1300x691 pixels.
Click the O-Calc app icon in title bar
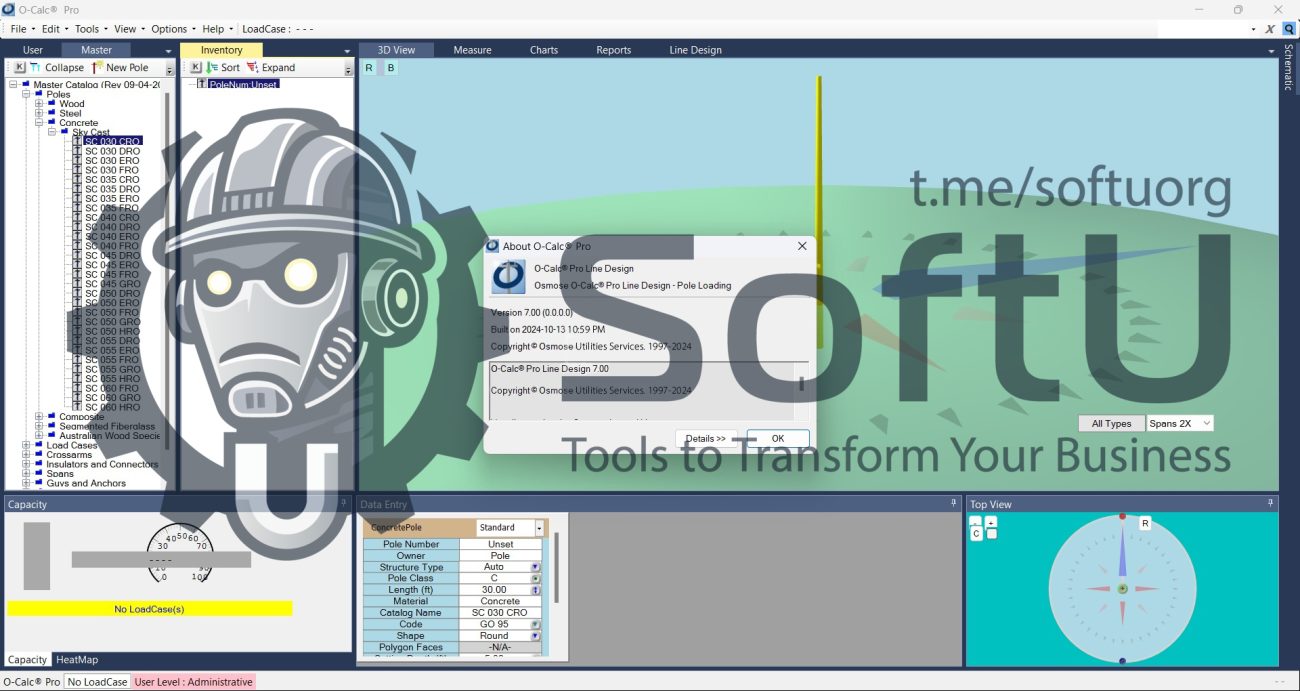[9, 9]
